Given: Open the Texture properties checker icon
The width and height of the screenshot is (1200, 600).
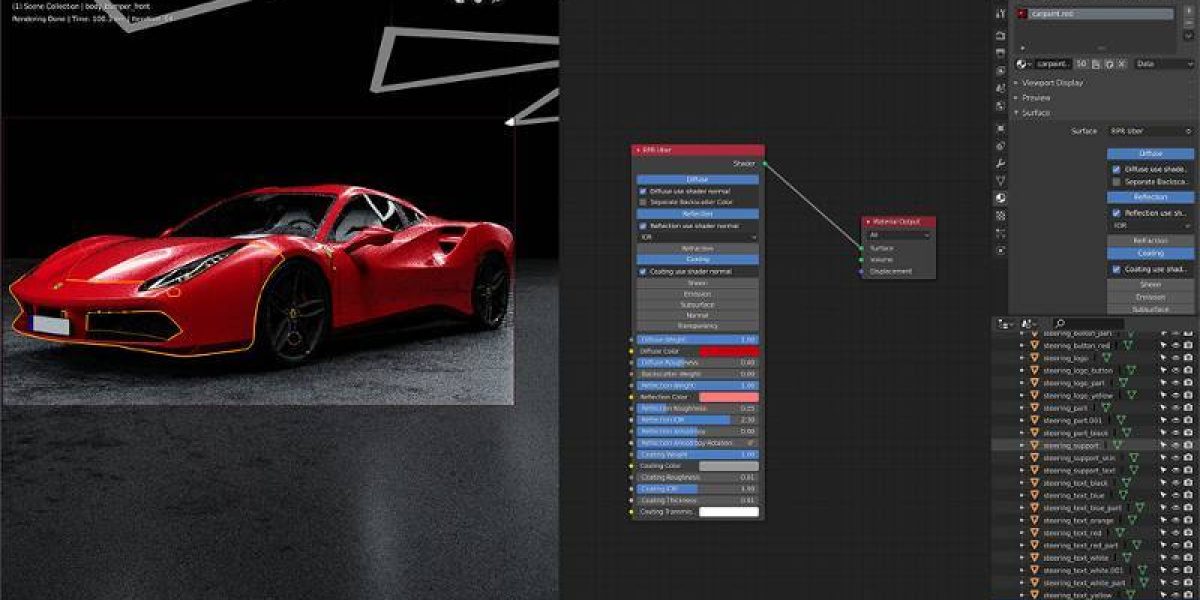Looking at the screenshot, I should pyautogui.click(x=1001, y=215).
